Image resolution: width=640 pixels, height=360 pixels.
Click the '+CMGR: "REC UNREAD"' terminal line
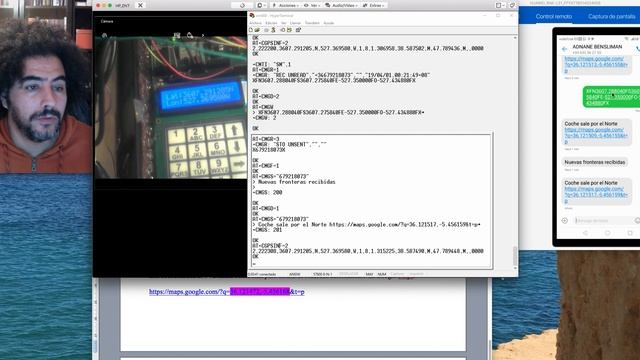click(x=341, y=76)
